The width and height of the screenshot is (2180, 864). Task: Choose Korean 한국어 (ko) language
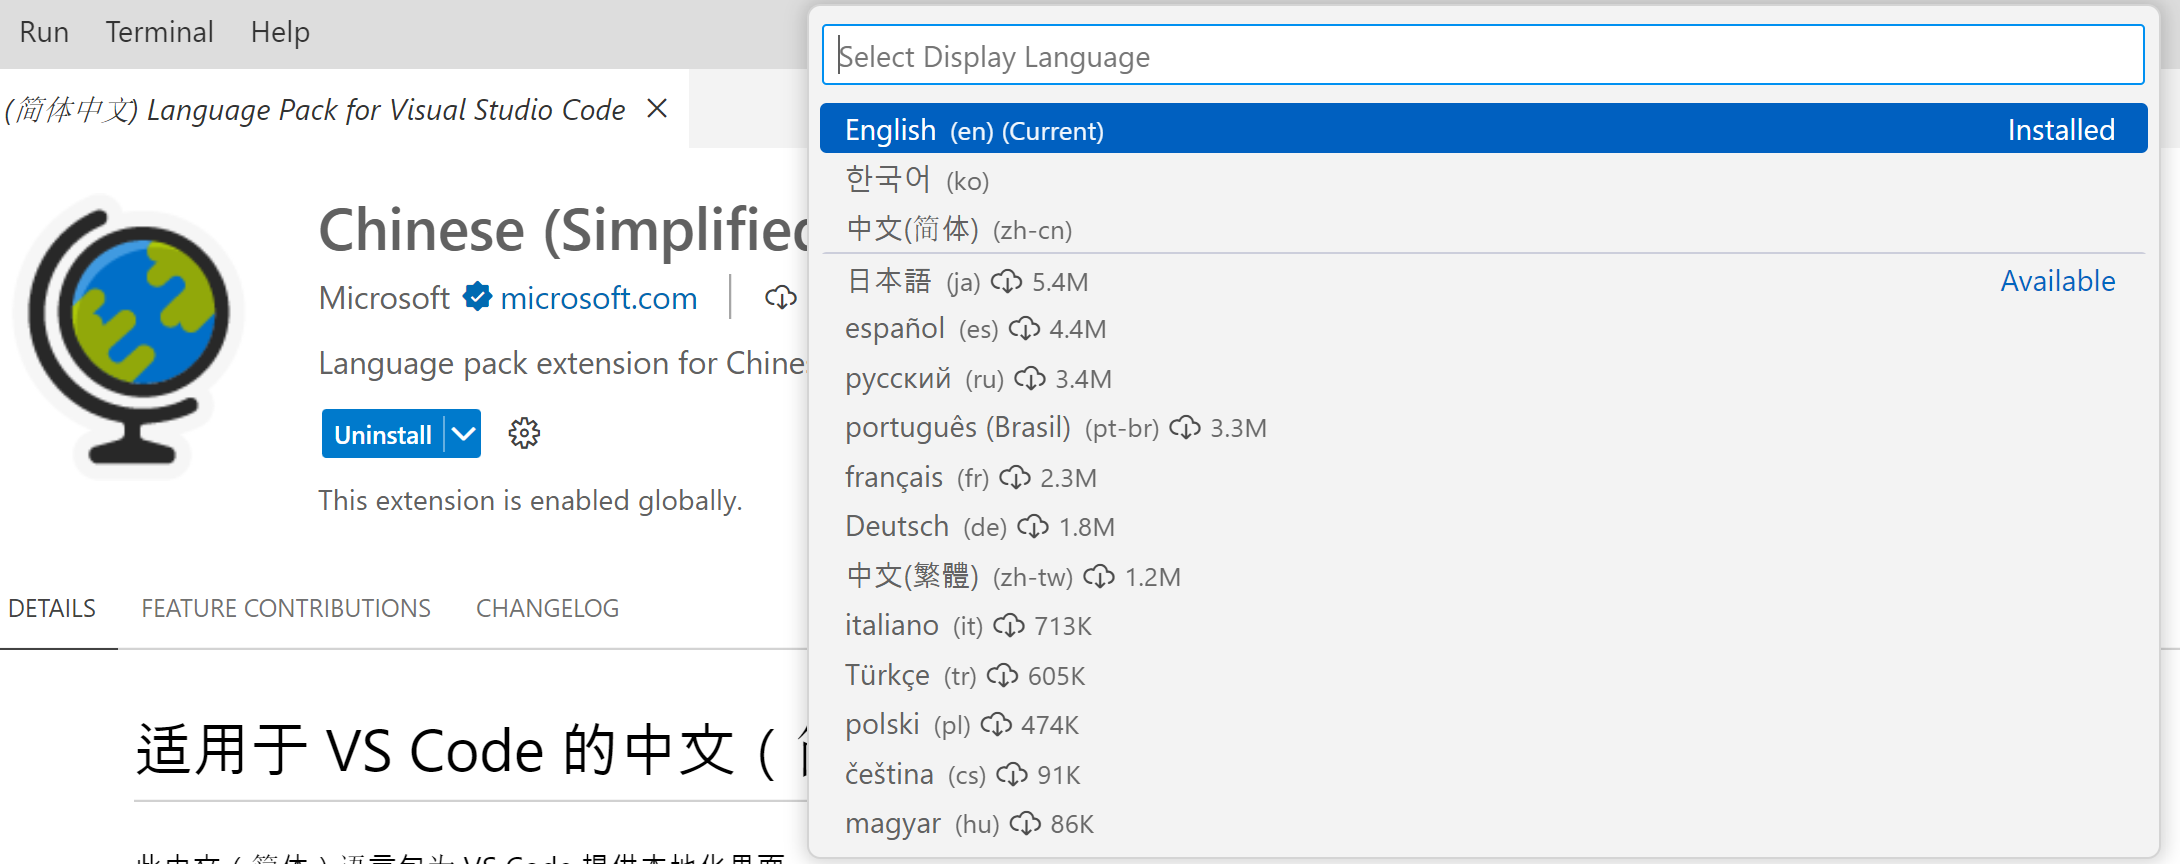click(1483, 180)
